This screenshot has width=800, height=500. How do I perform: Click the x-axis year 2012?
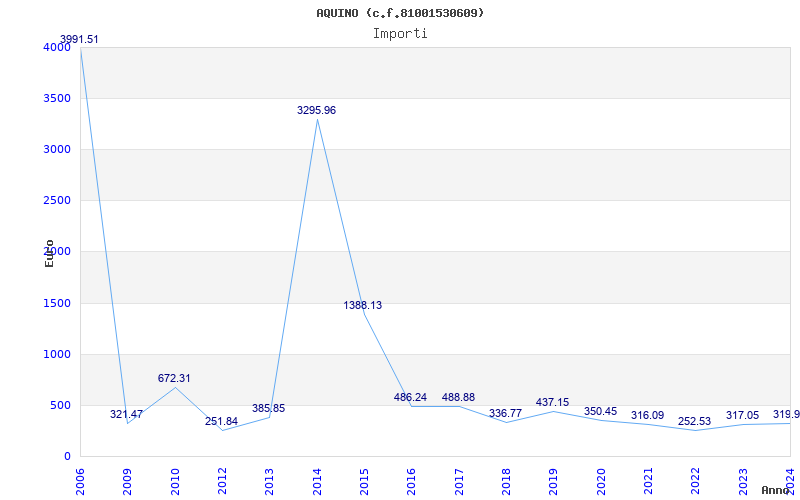point(222,482)
